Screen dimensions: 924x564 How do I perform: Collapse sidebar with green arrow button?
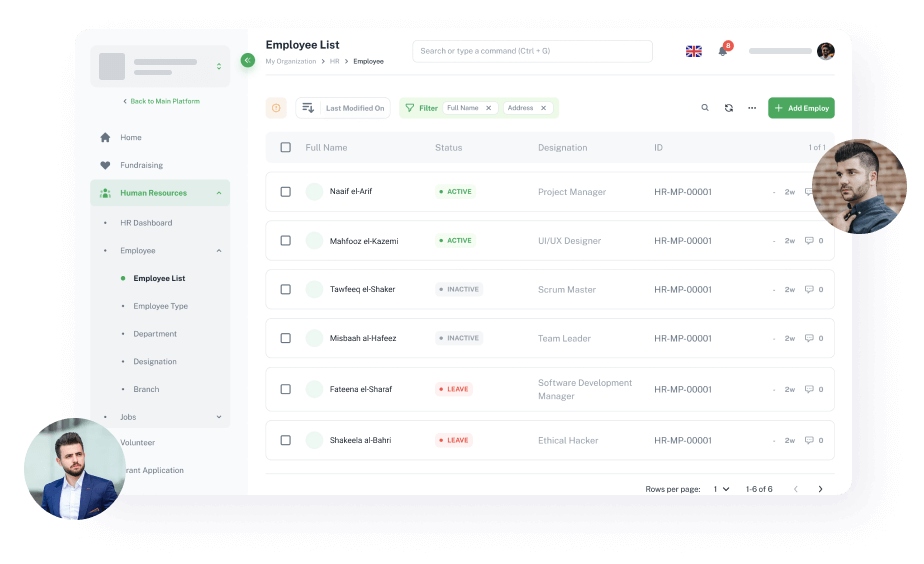pyautogui.click(x=247, y=61)
